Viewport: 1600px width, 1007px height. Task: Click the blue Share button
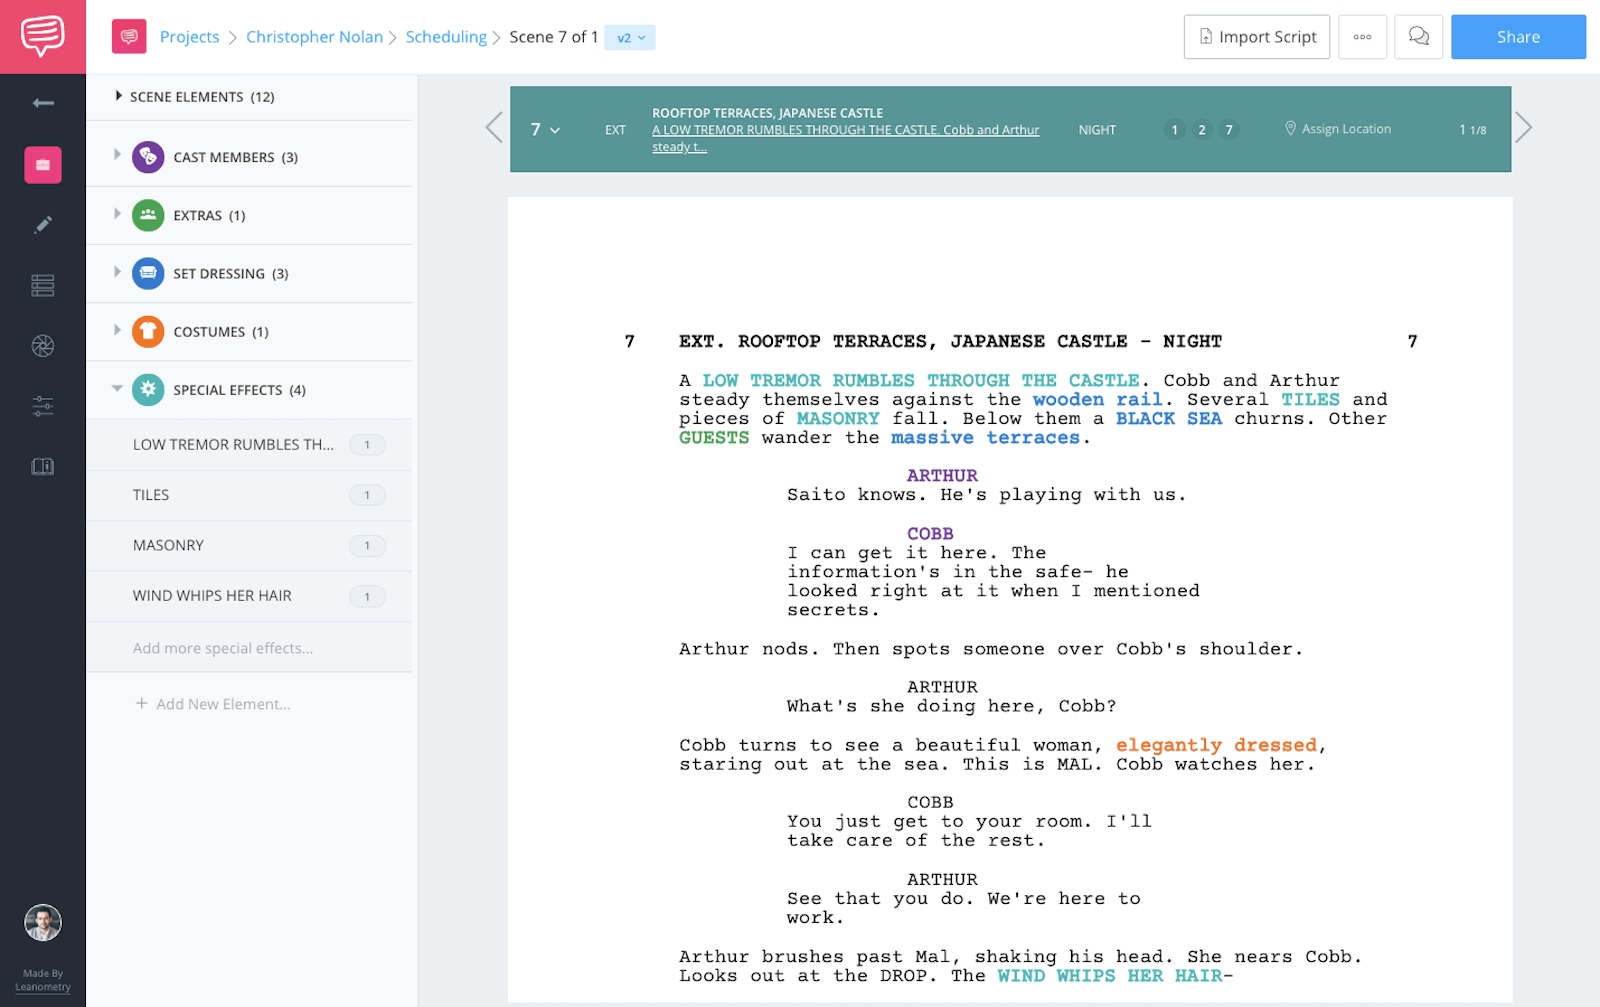[x=1518, y=37]
